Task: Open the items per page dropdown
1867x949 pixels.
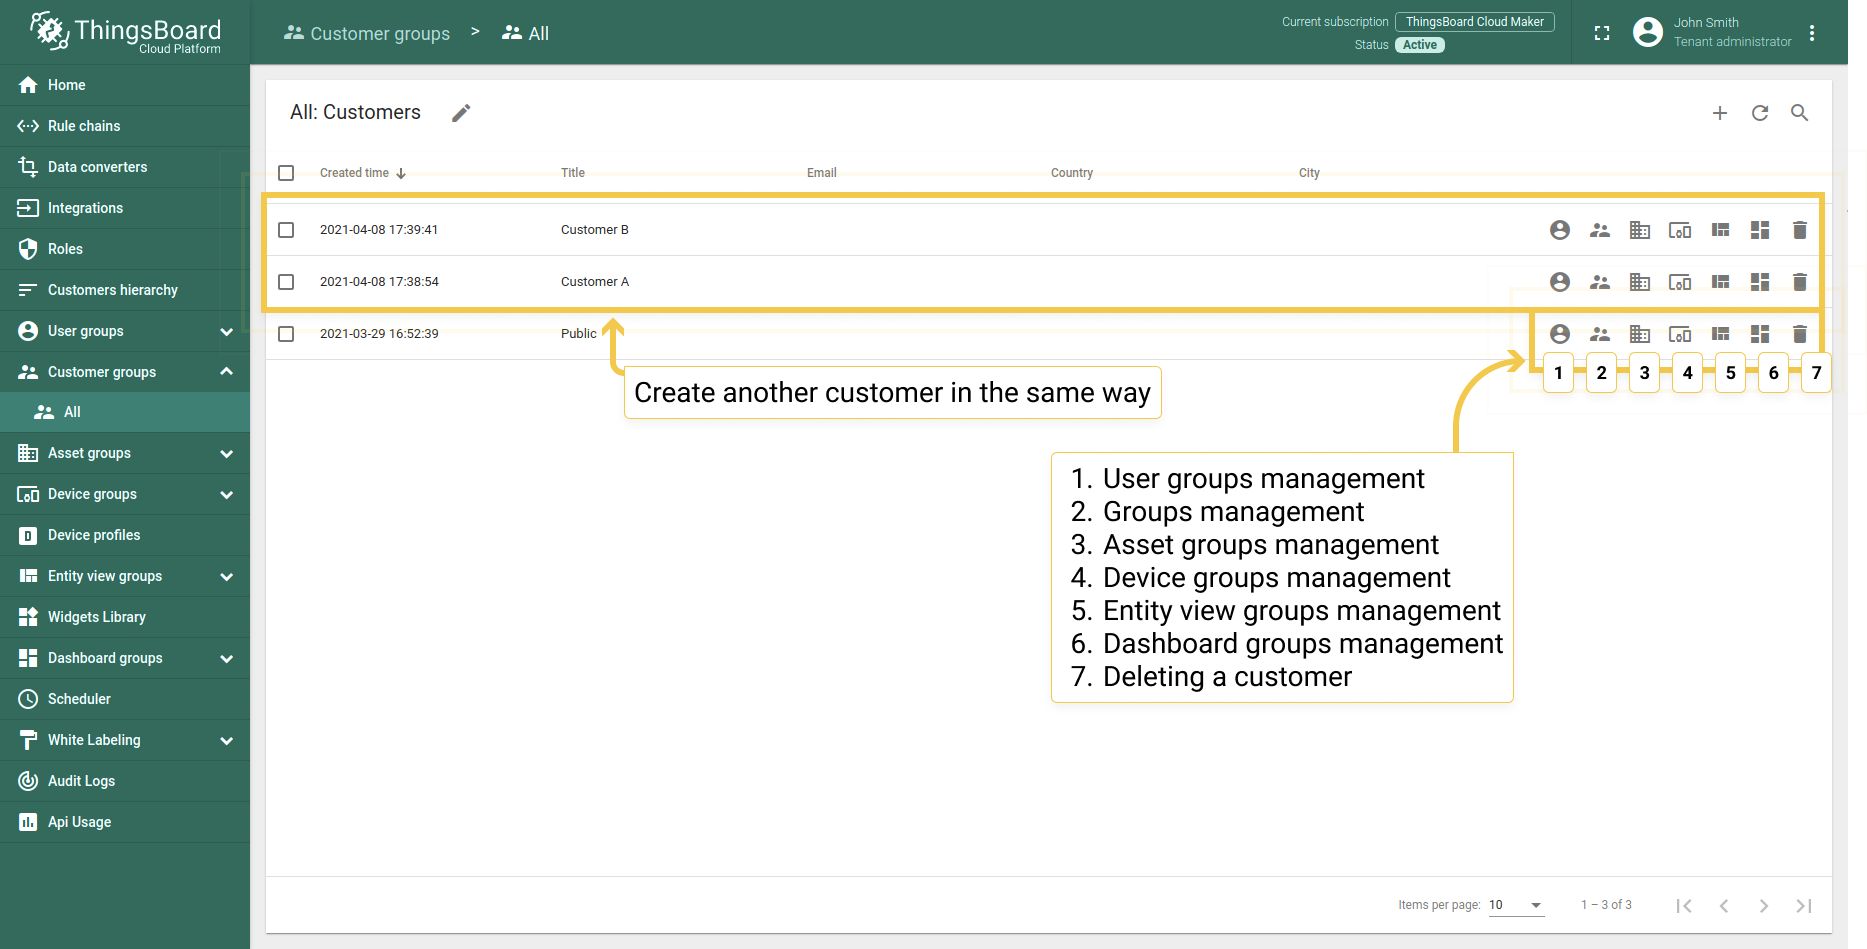Action: pos(1515,905)
